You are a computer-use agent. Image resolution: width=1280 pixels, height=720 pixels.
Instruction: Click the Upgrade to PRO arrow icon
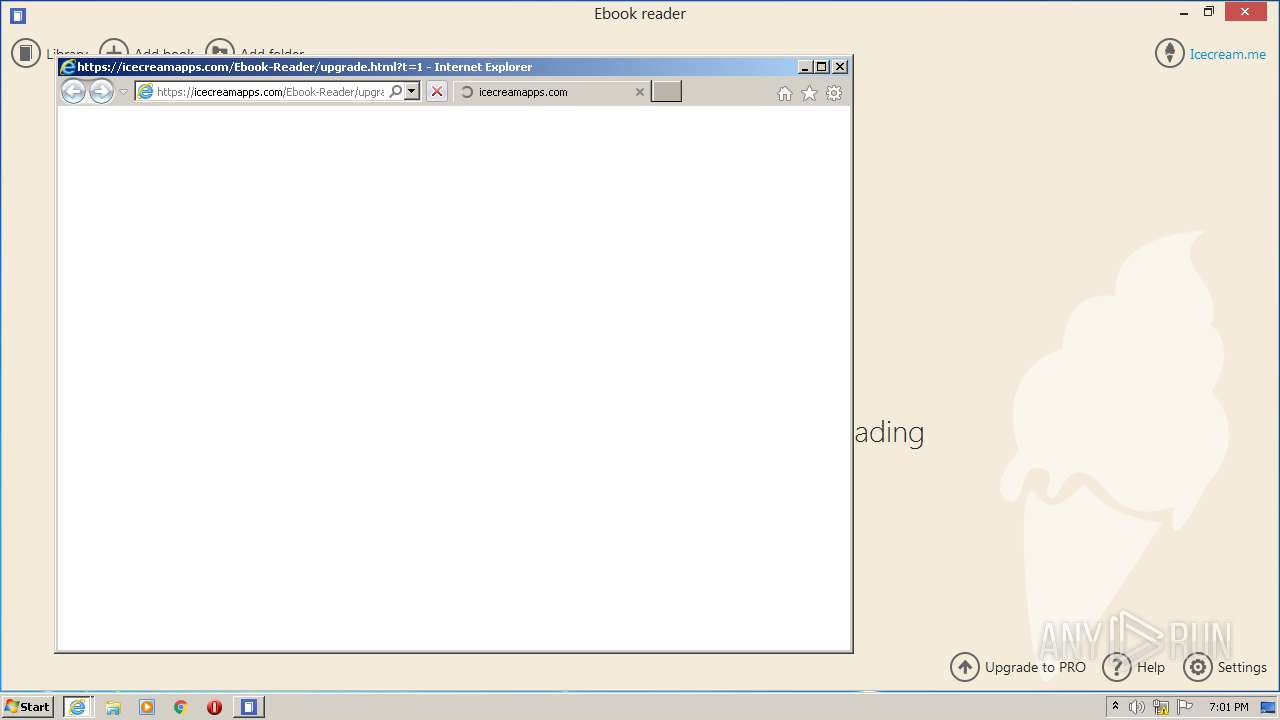coord(965,667)
